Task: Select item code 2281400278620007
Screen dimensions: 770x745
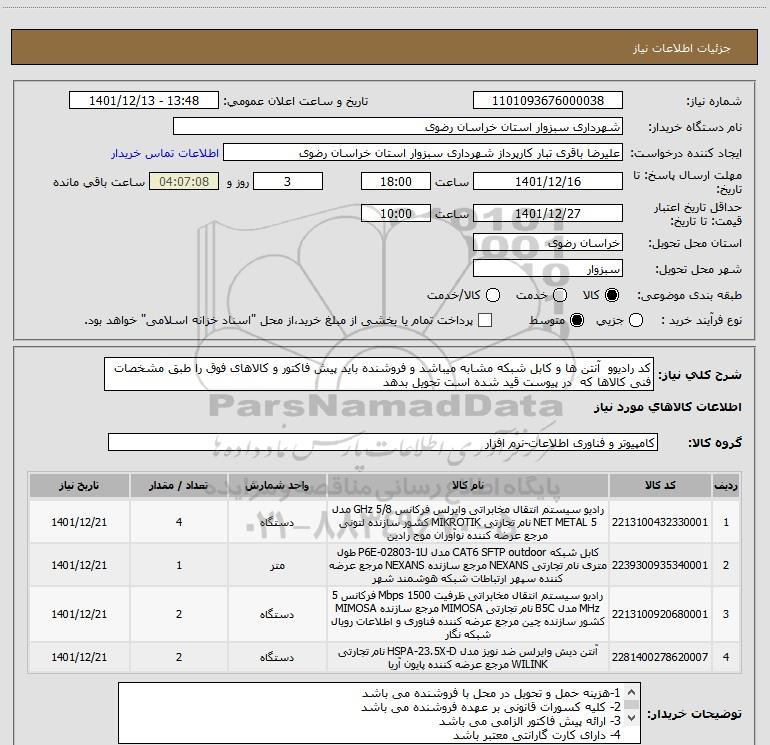Action: click(x=660, y=657)
